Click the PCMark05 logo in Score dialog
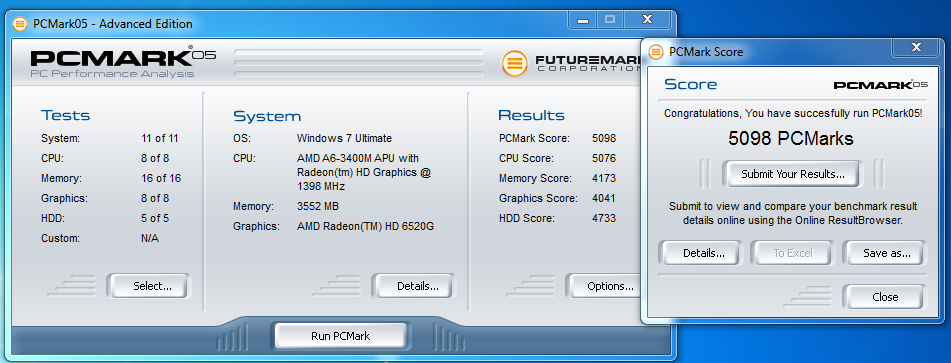This screenshot has width=951, height=363. point(881,85)
